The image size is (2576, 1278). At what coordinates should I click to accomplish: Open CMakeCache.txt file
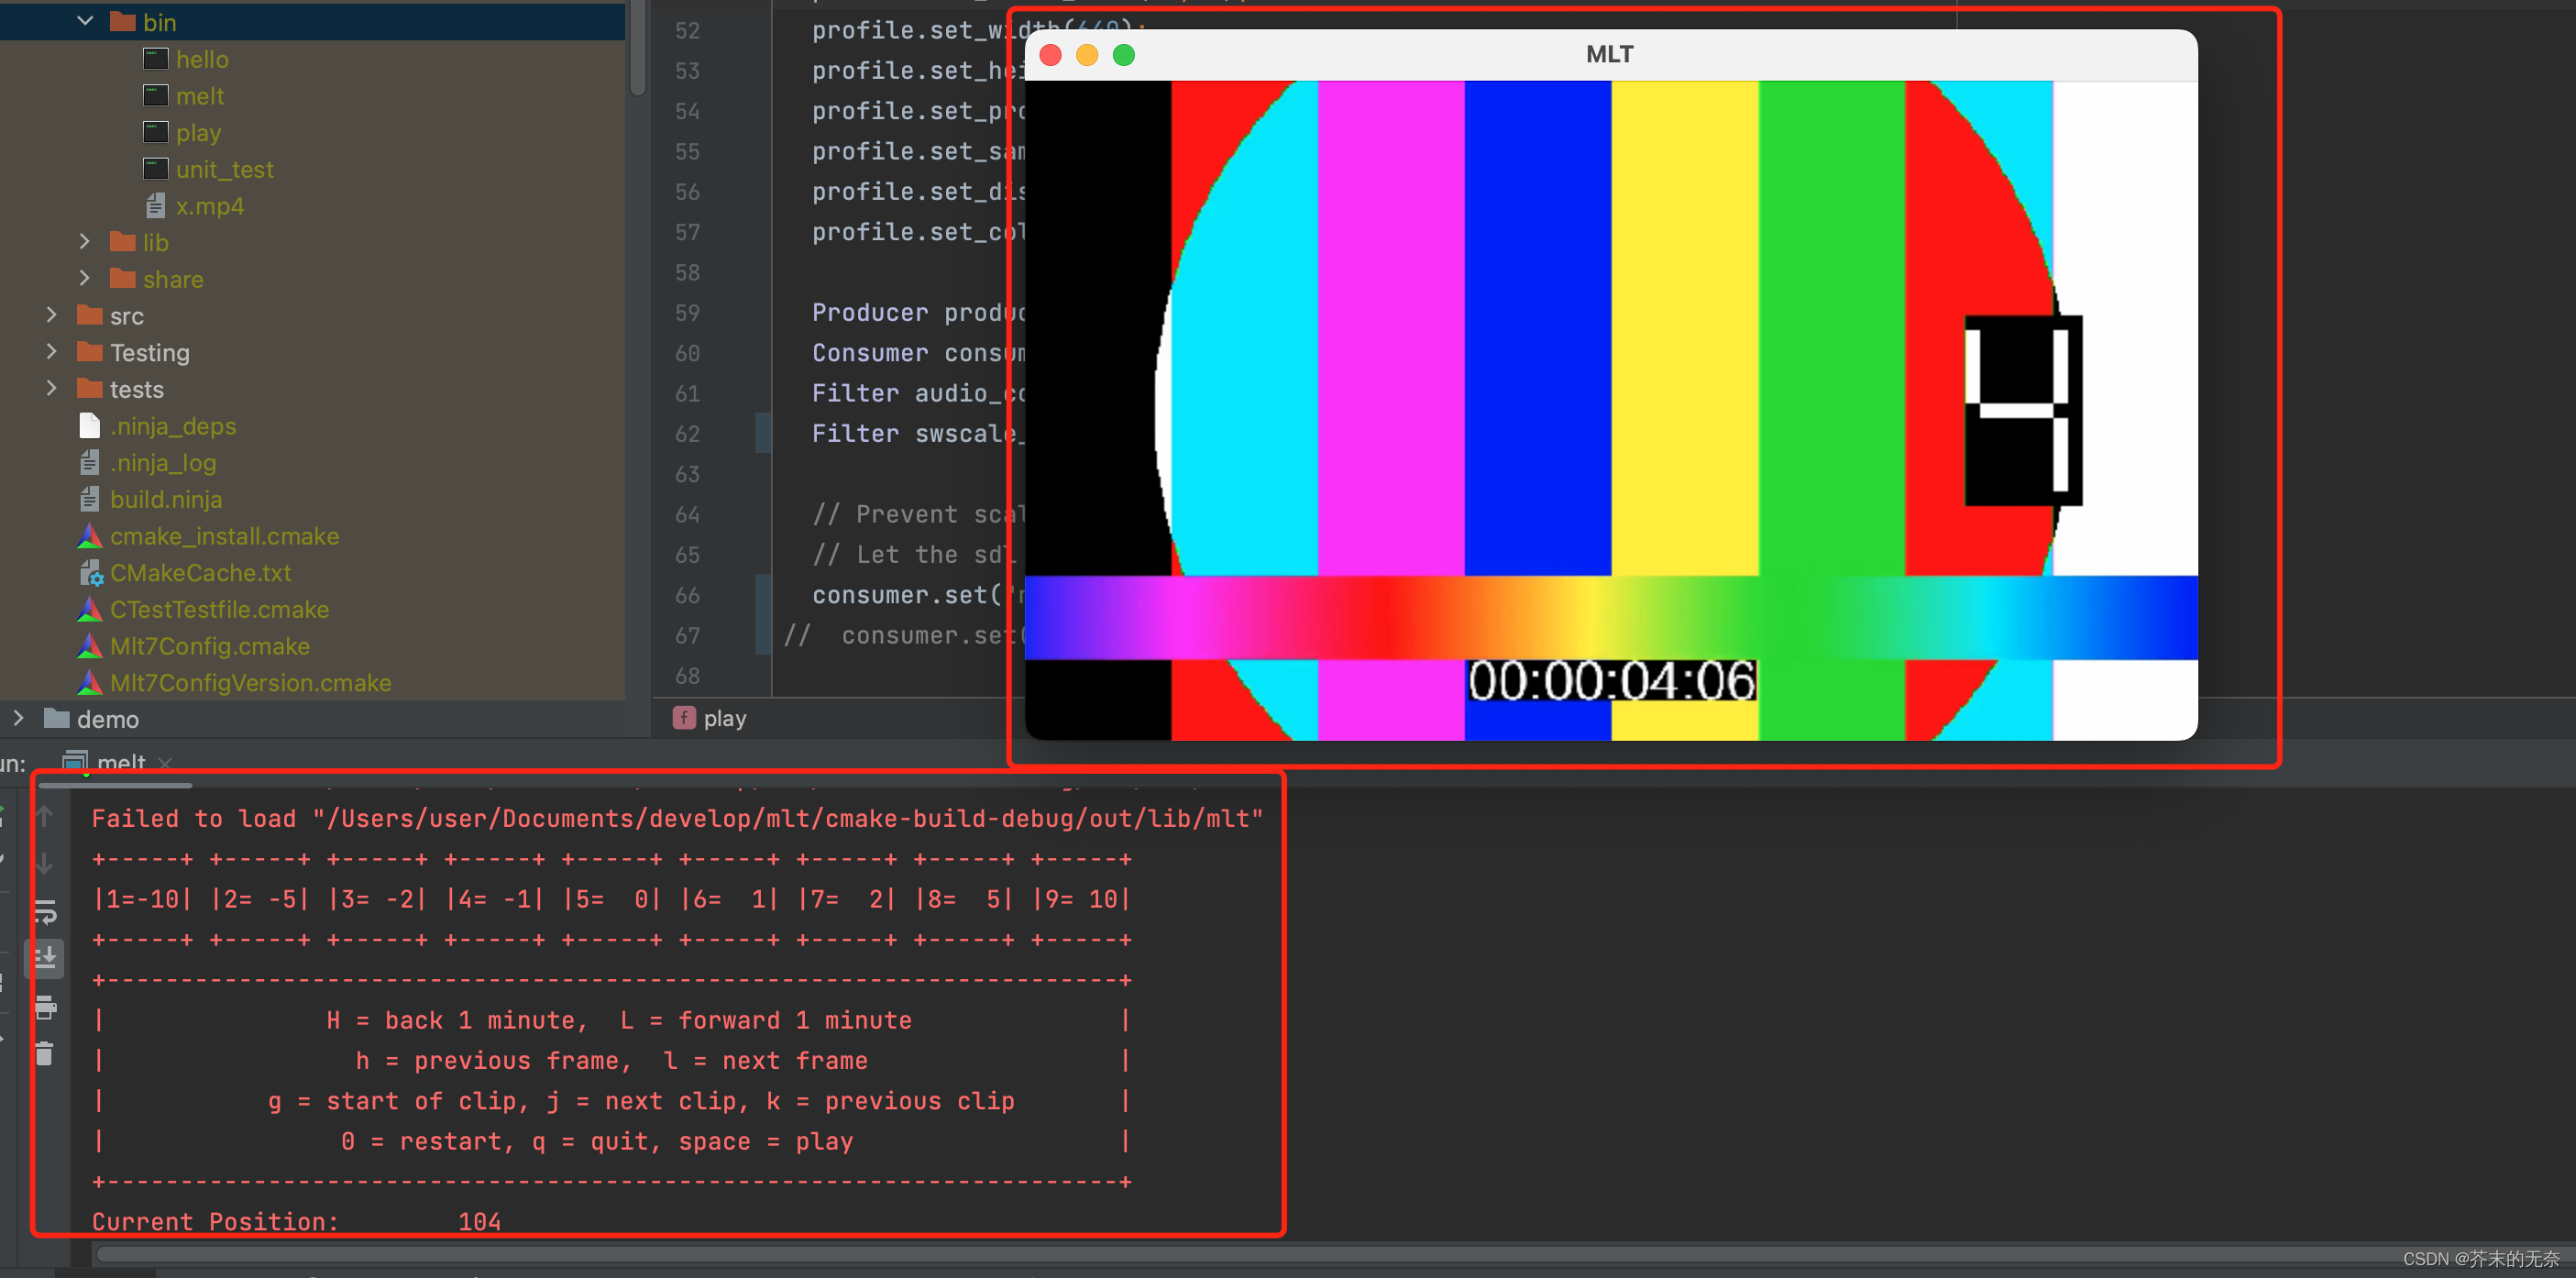point(200,573)
